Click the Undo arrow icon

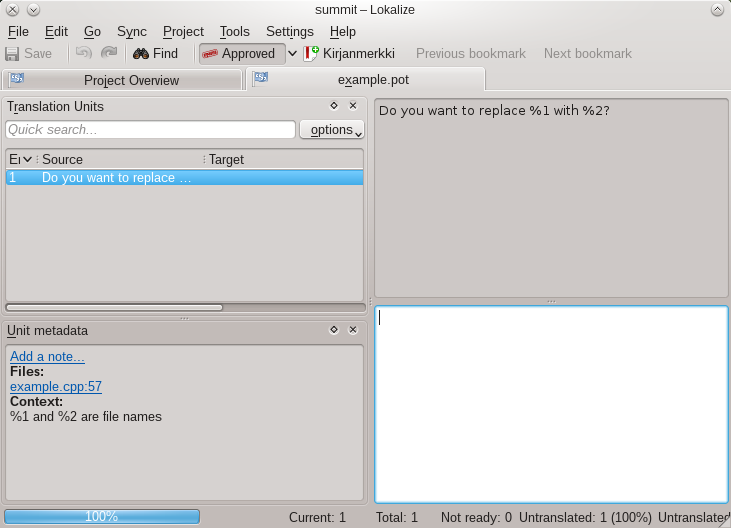(85, 54)
